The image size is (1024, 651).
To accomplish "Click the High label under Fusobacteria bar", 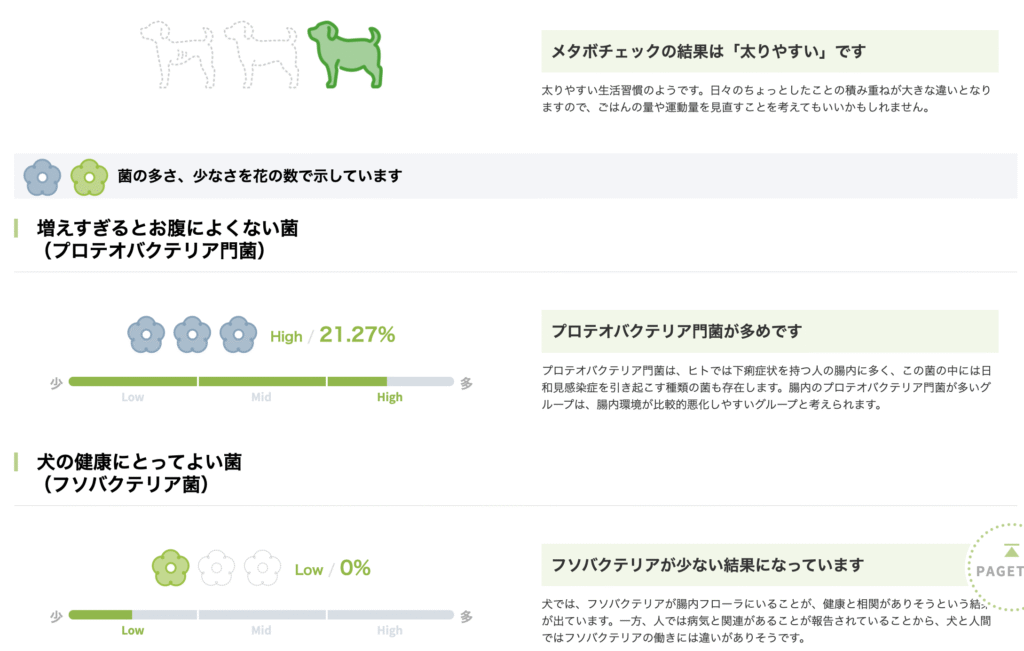I will (390, 630).
